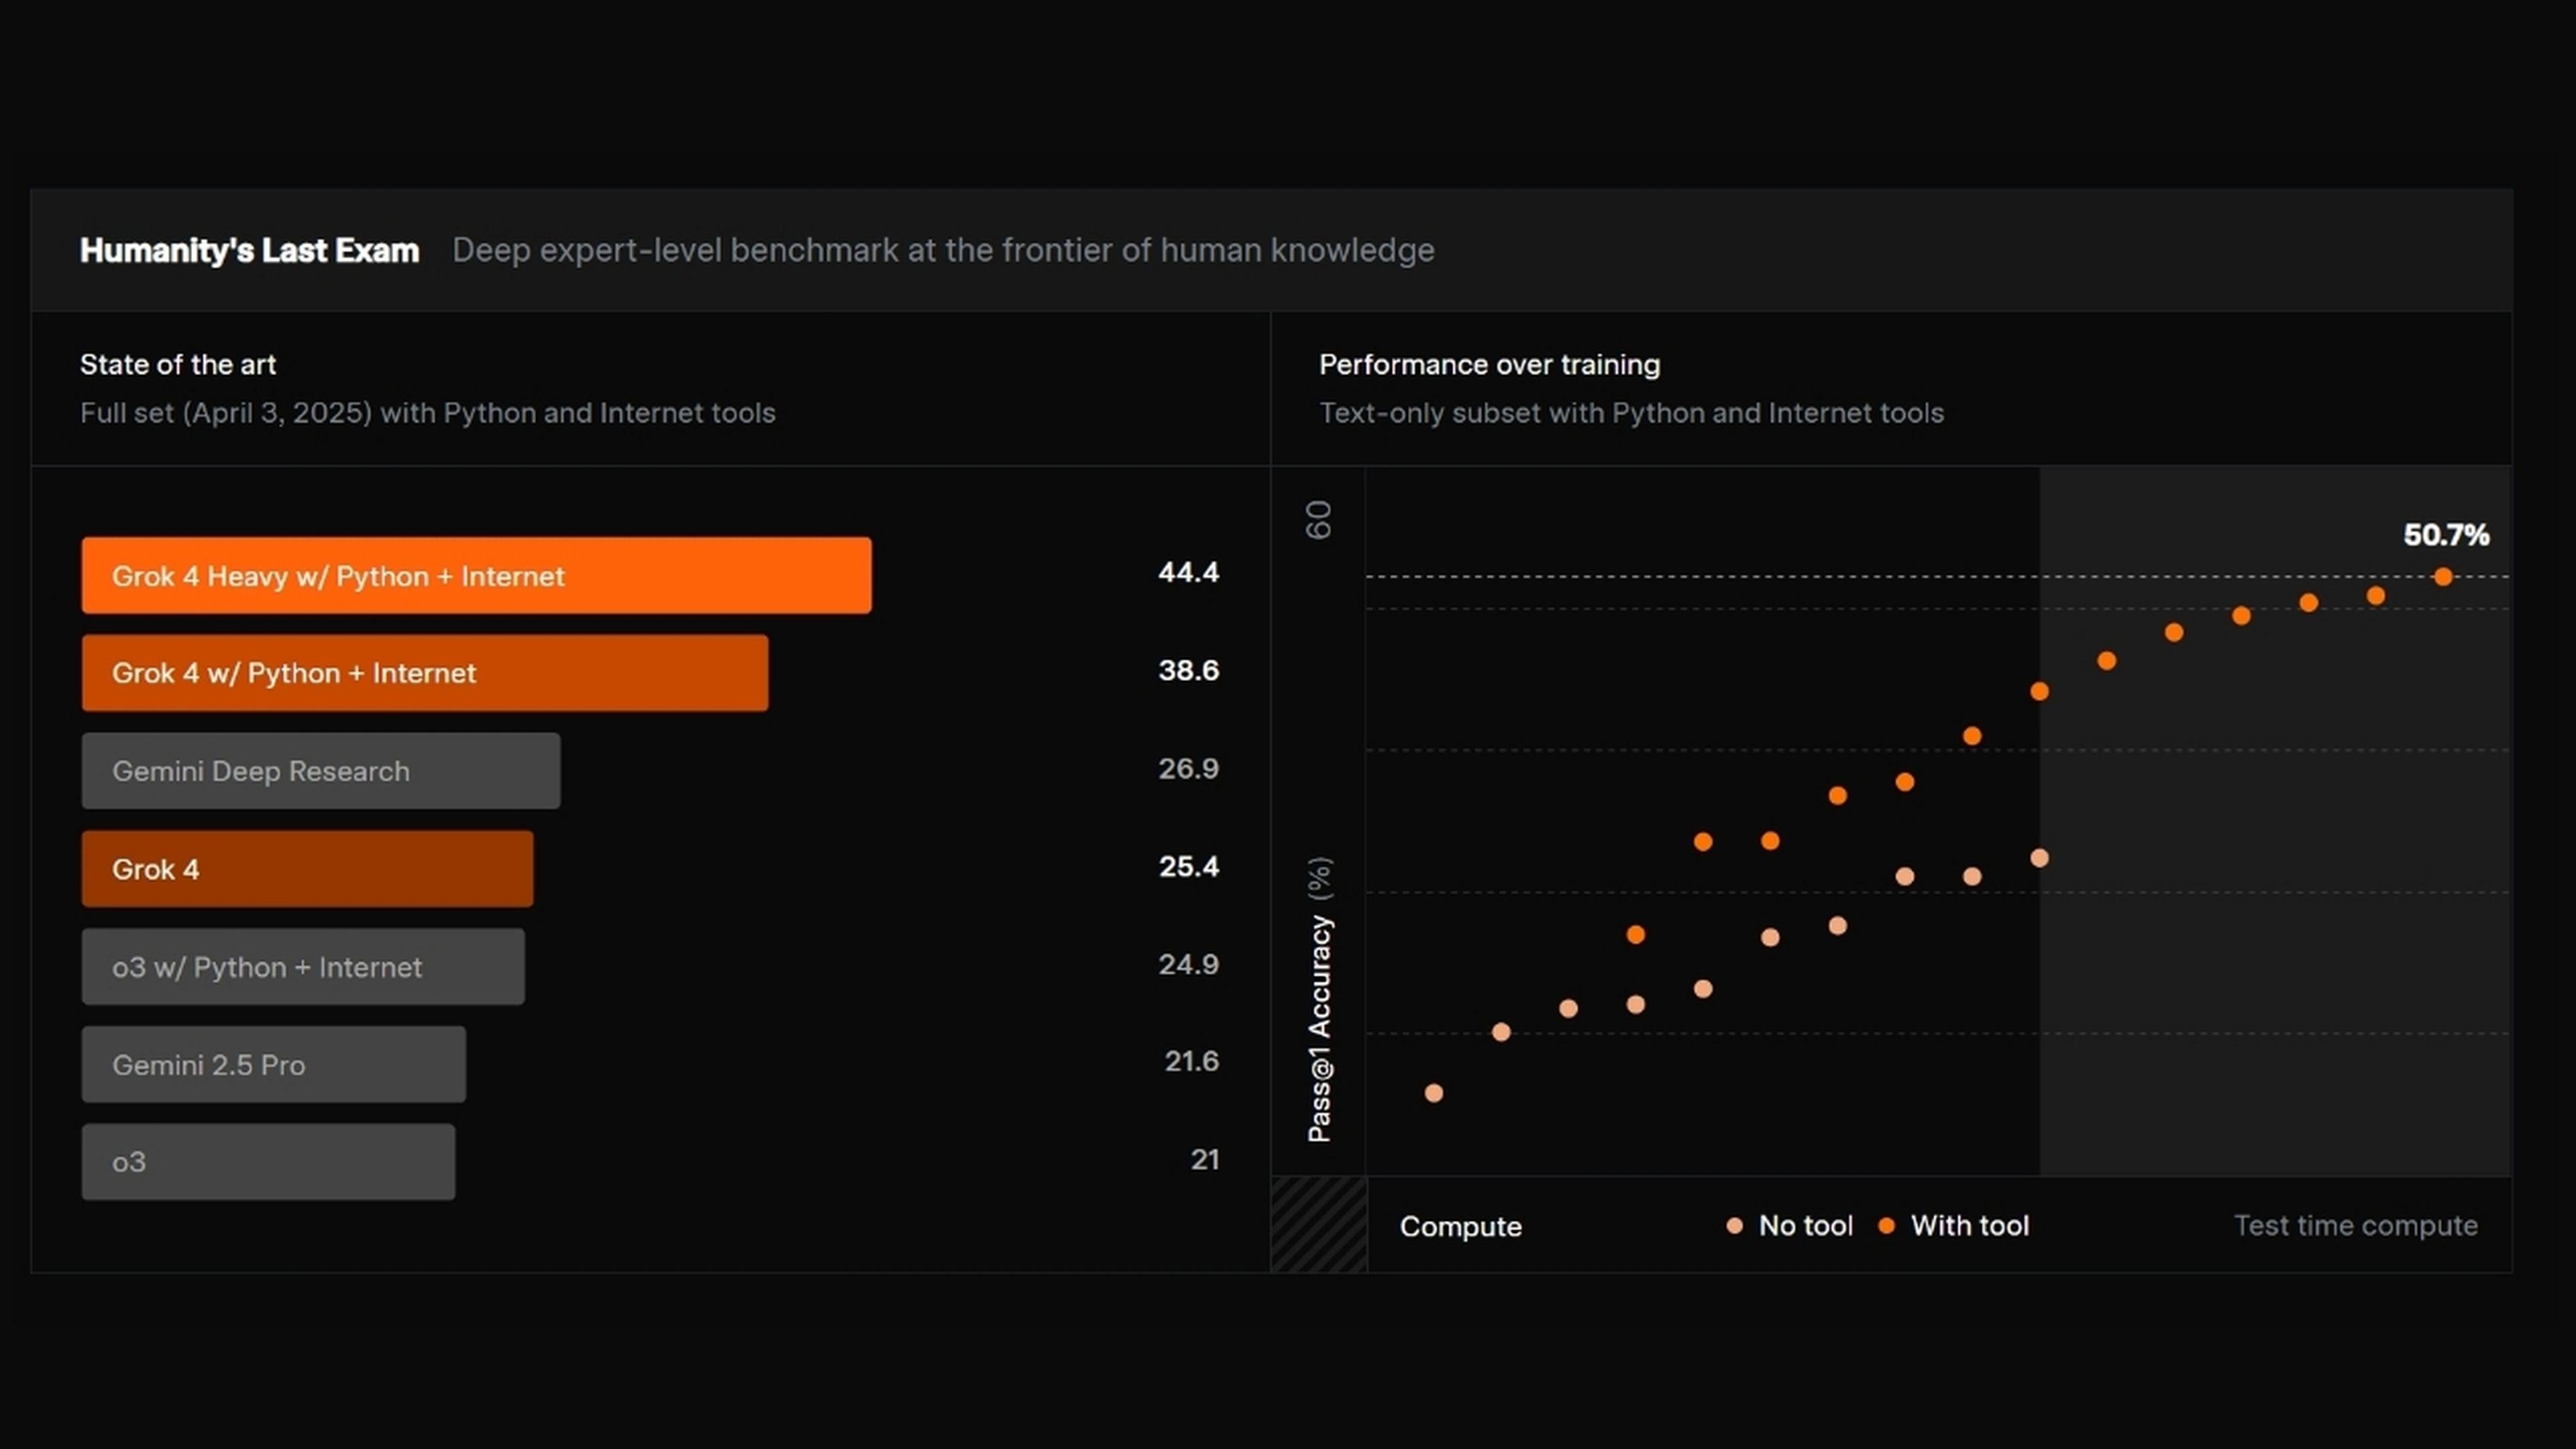This screenshot has height=1449, width=2576.
Task: Click the 50.7% final data point
Action: 2443,577
